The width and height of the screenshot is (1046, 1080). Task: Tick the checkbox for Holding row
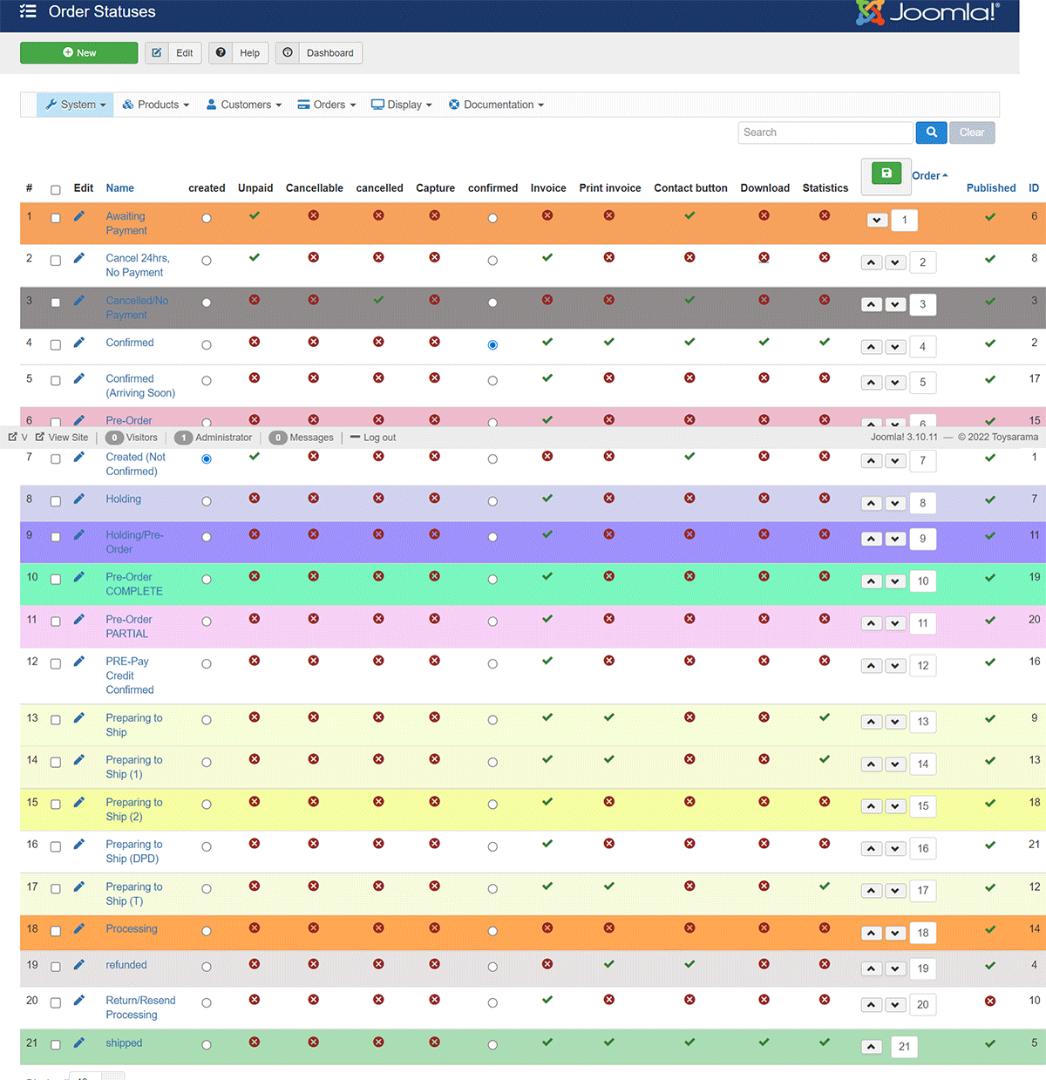click(56, 501)
